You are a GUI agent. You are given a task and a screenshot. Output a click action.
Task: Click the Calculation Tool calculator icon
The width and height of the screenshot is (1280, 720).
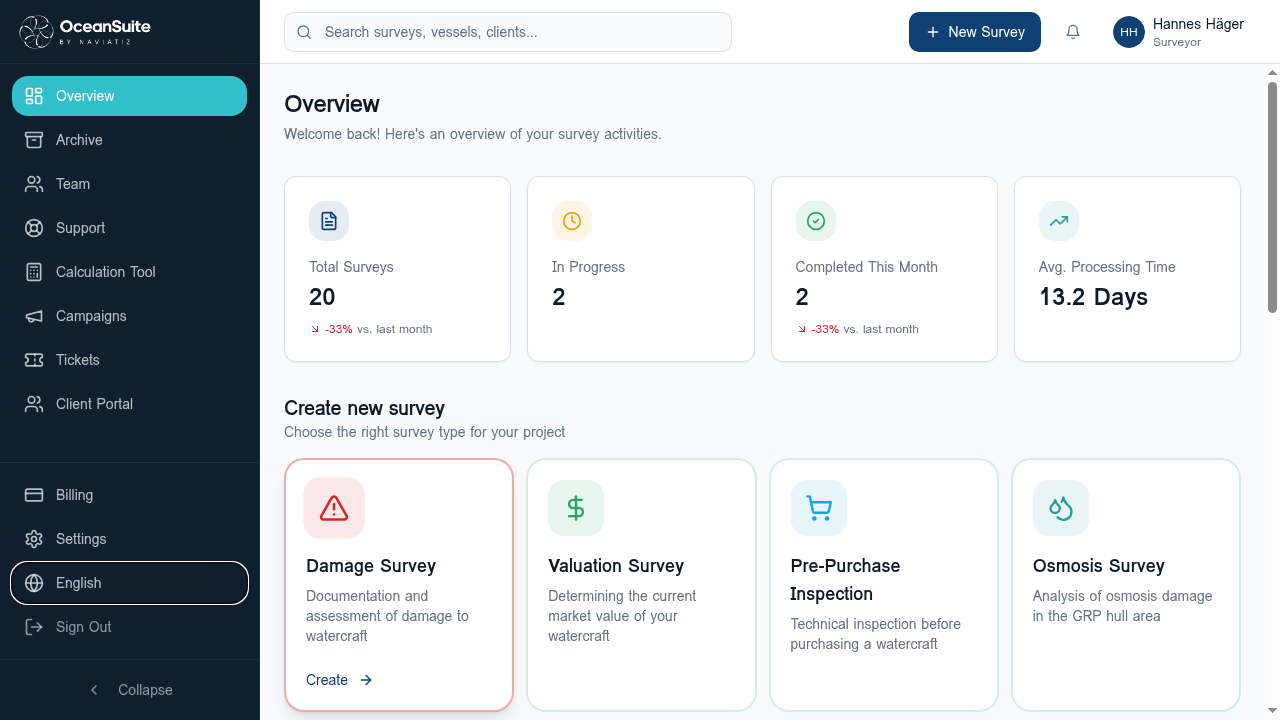[x=34, y=272]
